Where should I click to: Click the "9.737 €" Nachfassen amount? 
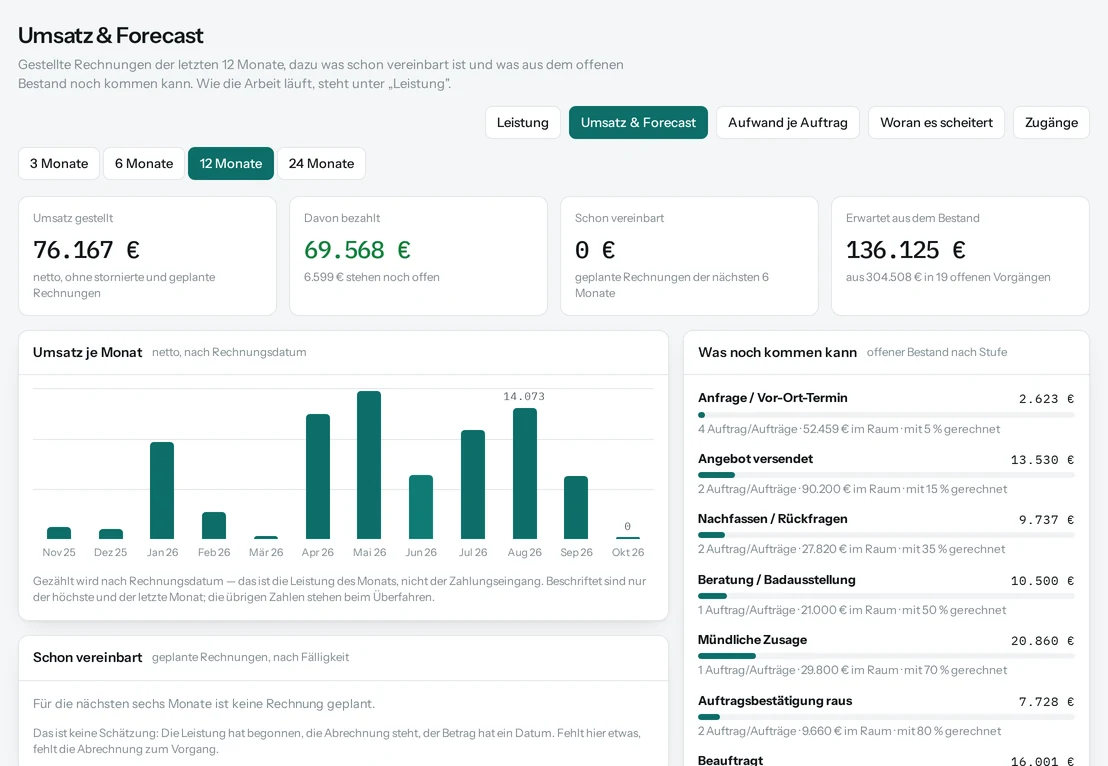1047,520
